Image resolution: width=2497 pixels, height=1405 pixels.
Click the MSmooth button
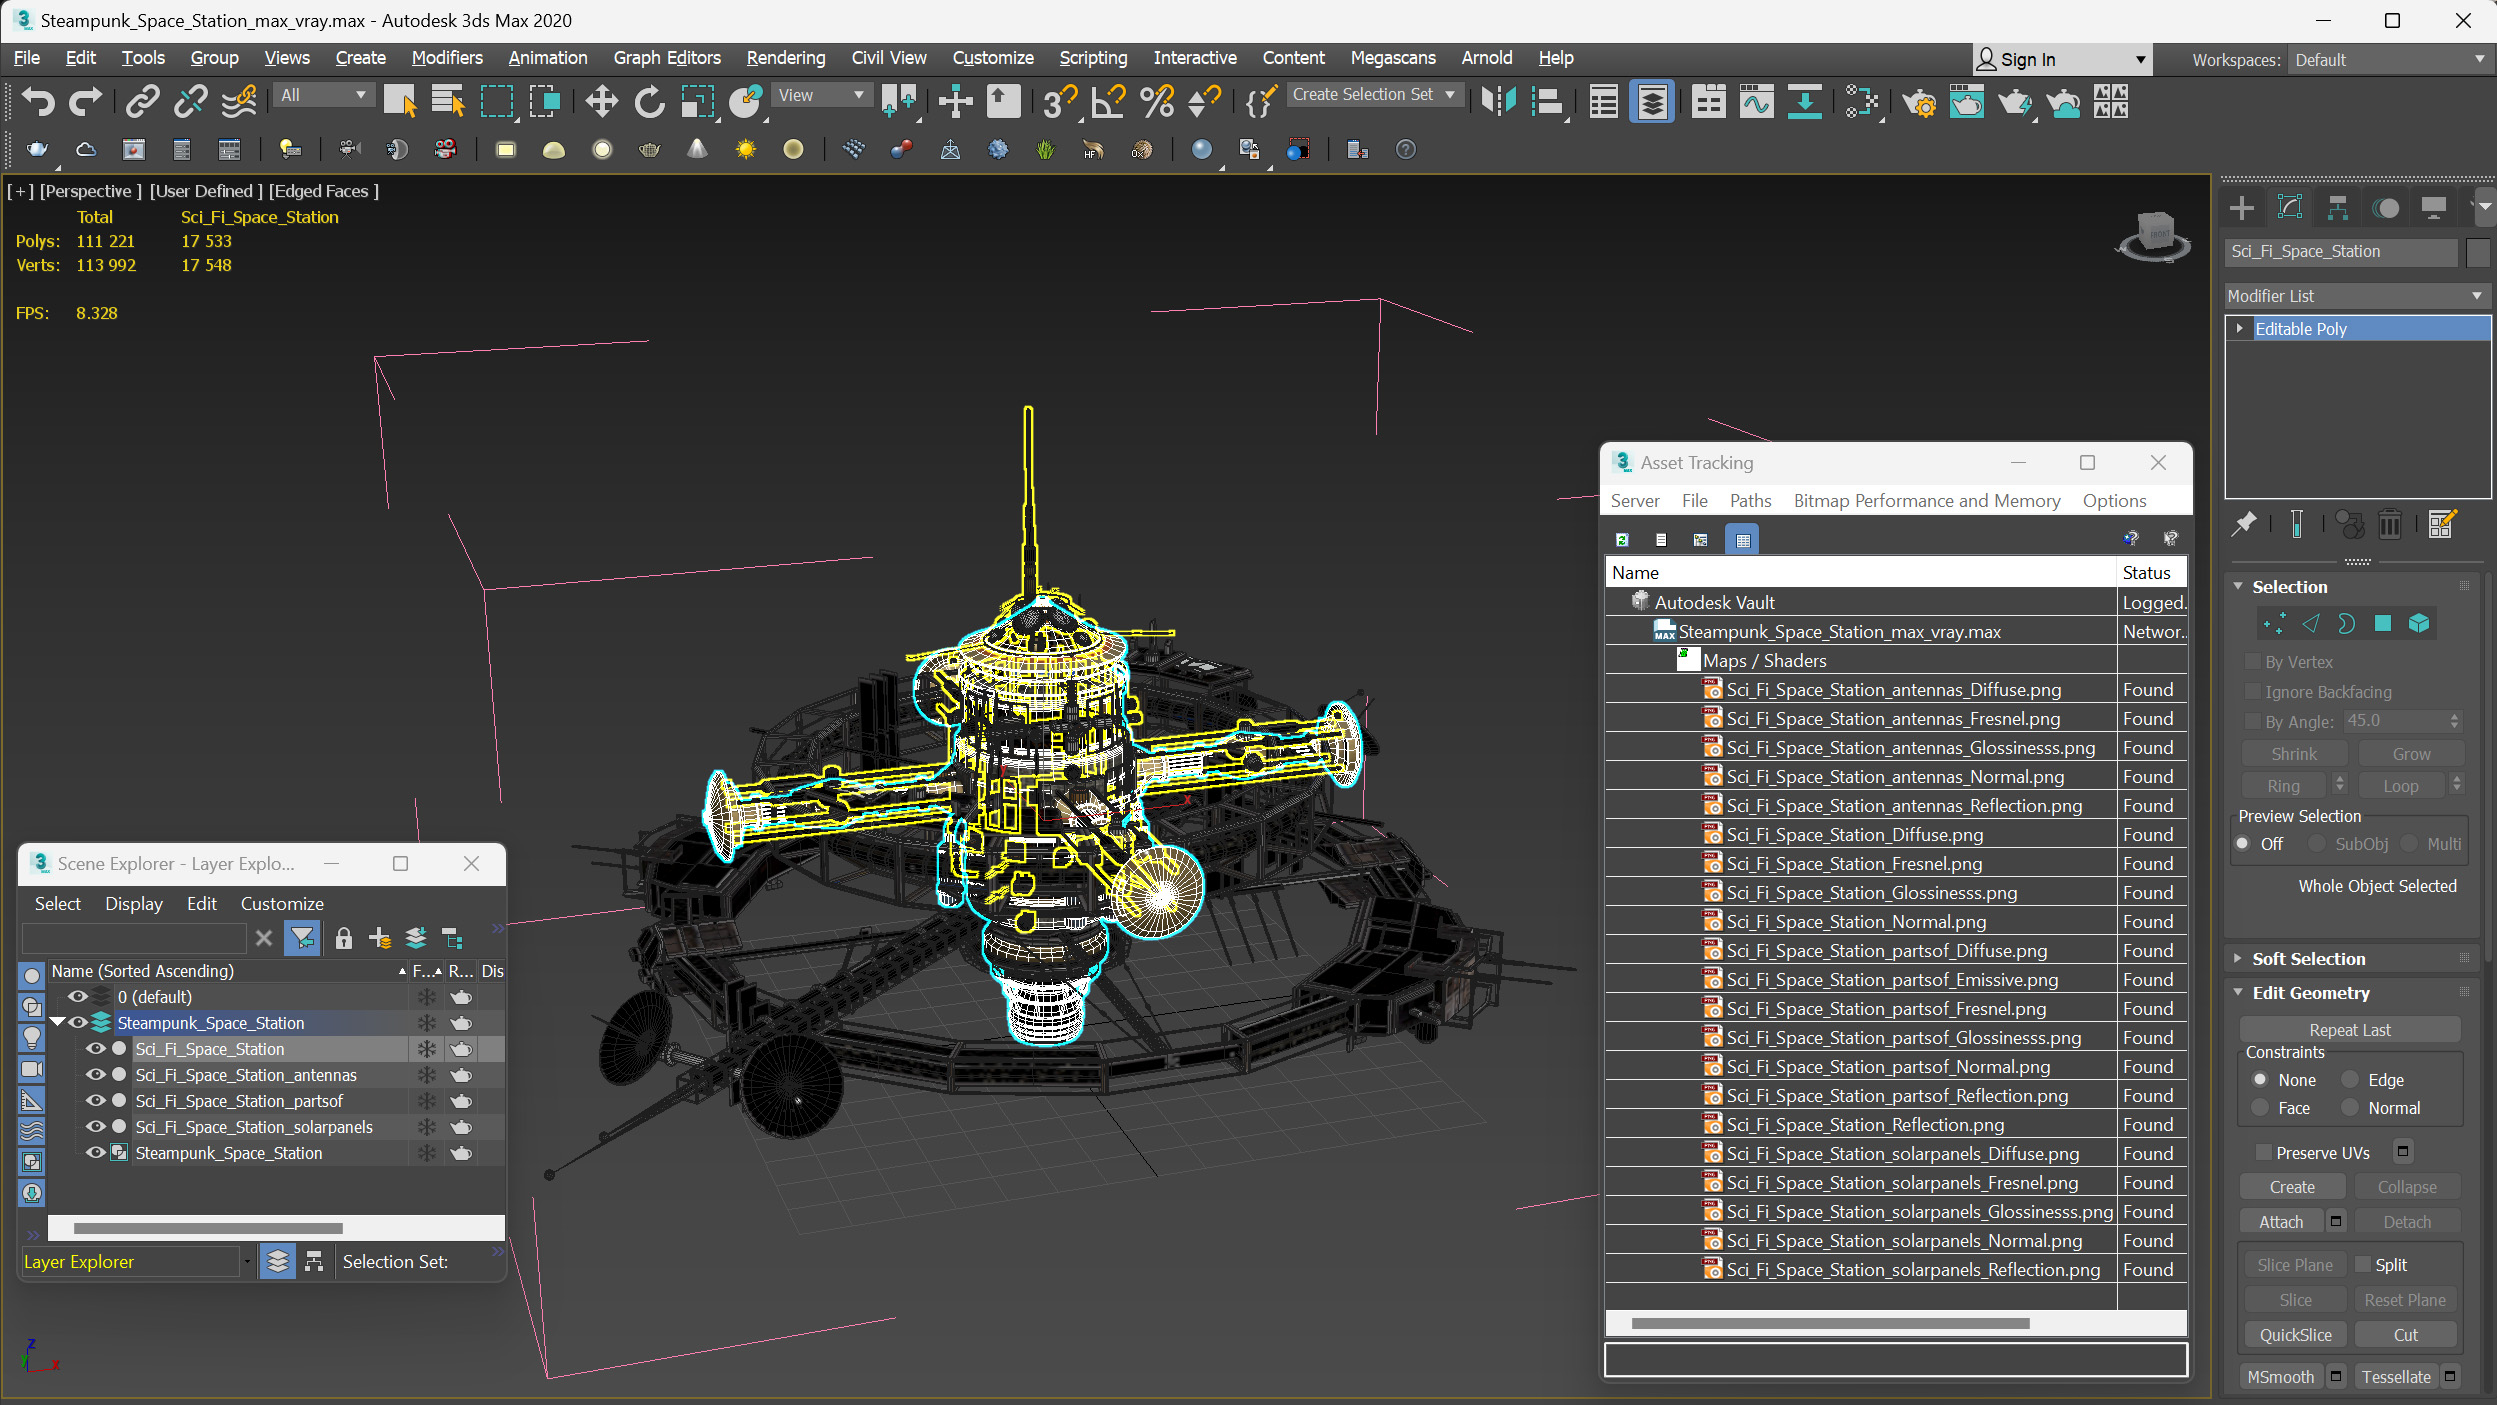coord(2280,1377)
